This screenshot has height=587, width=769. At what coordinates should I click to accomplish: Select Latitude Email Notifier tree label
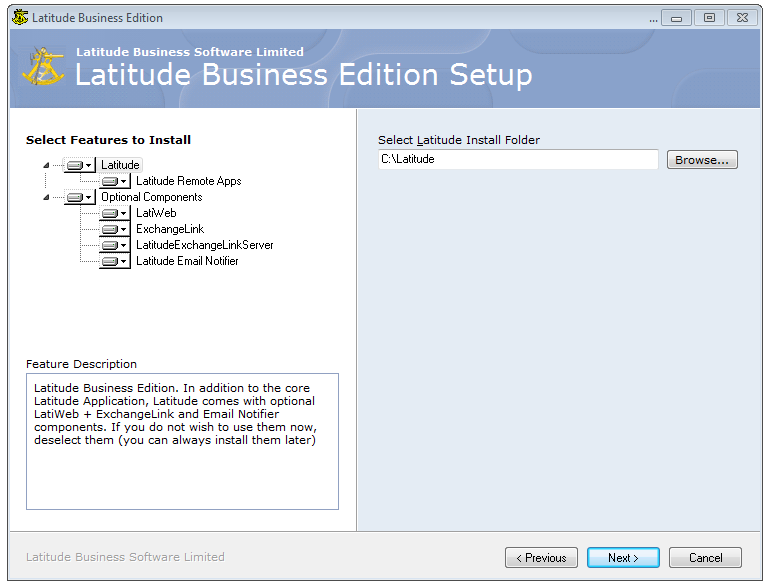187,261
